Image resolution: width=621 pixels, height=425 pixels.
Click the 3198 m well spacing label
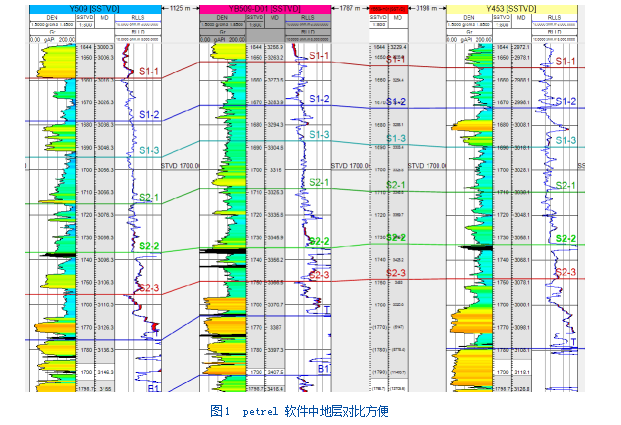[x=425, y=7]
